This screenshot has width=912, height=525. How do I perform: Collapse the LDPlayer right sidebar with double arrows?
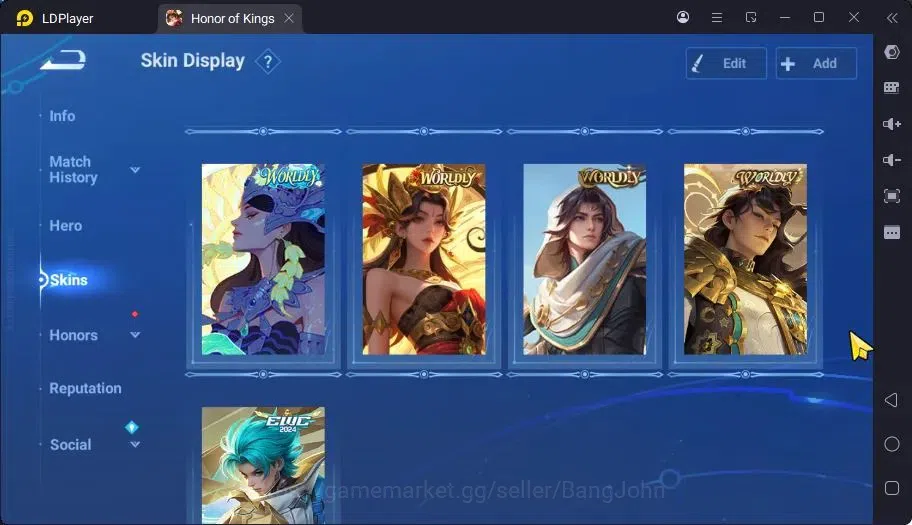coord(892,18)
